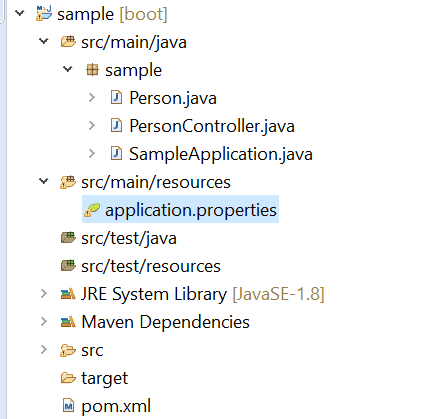Collapse the src/main/resources folder
444x419 pixels.
coord(44,181)
